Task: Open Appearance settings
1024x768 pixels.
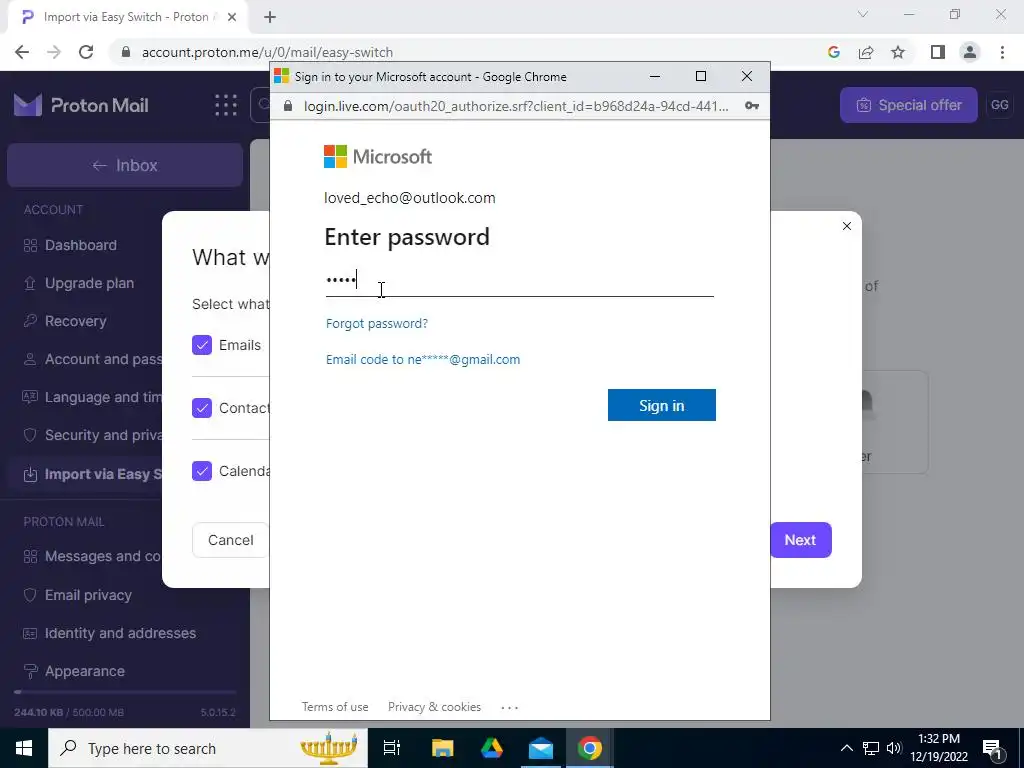Action: tap(85, 671)
